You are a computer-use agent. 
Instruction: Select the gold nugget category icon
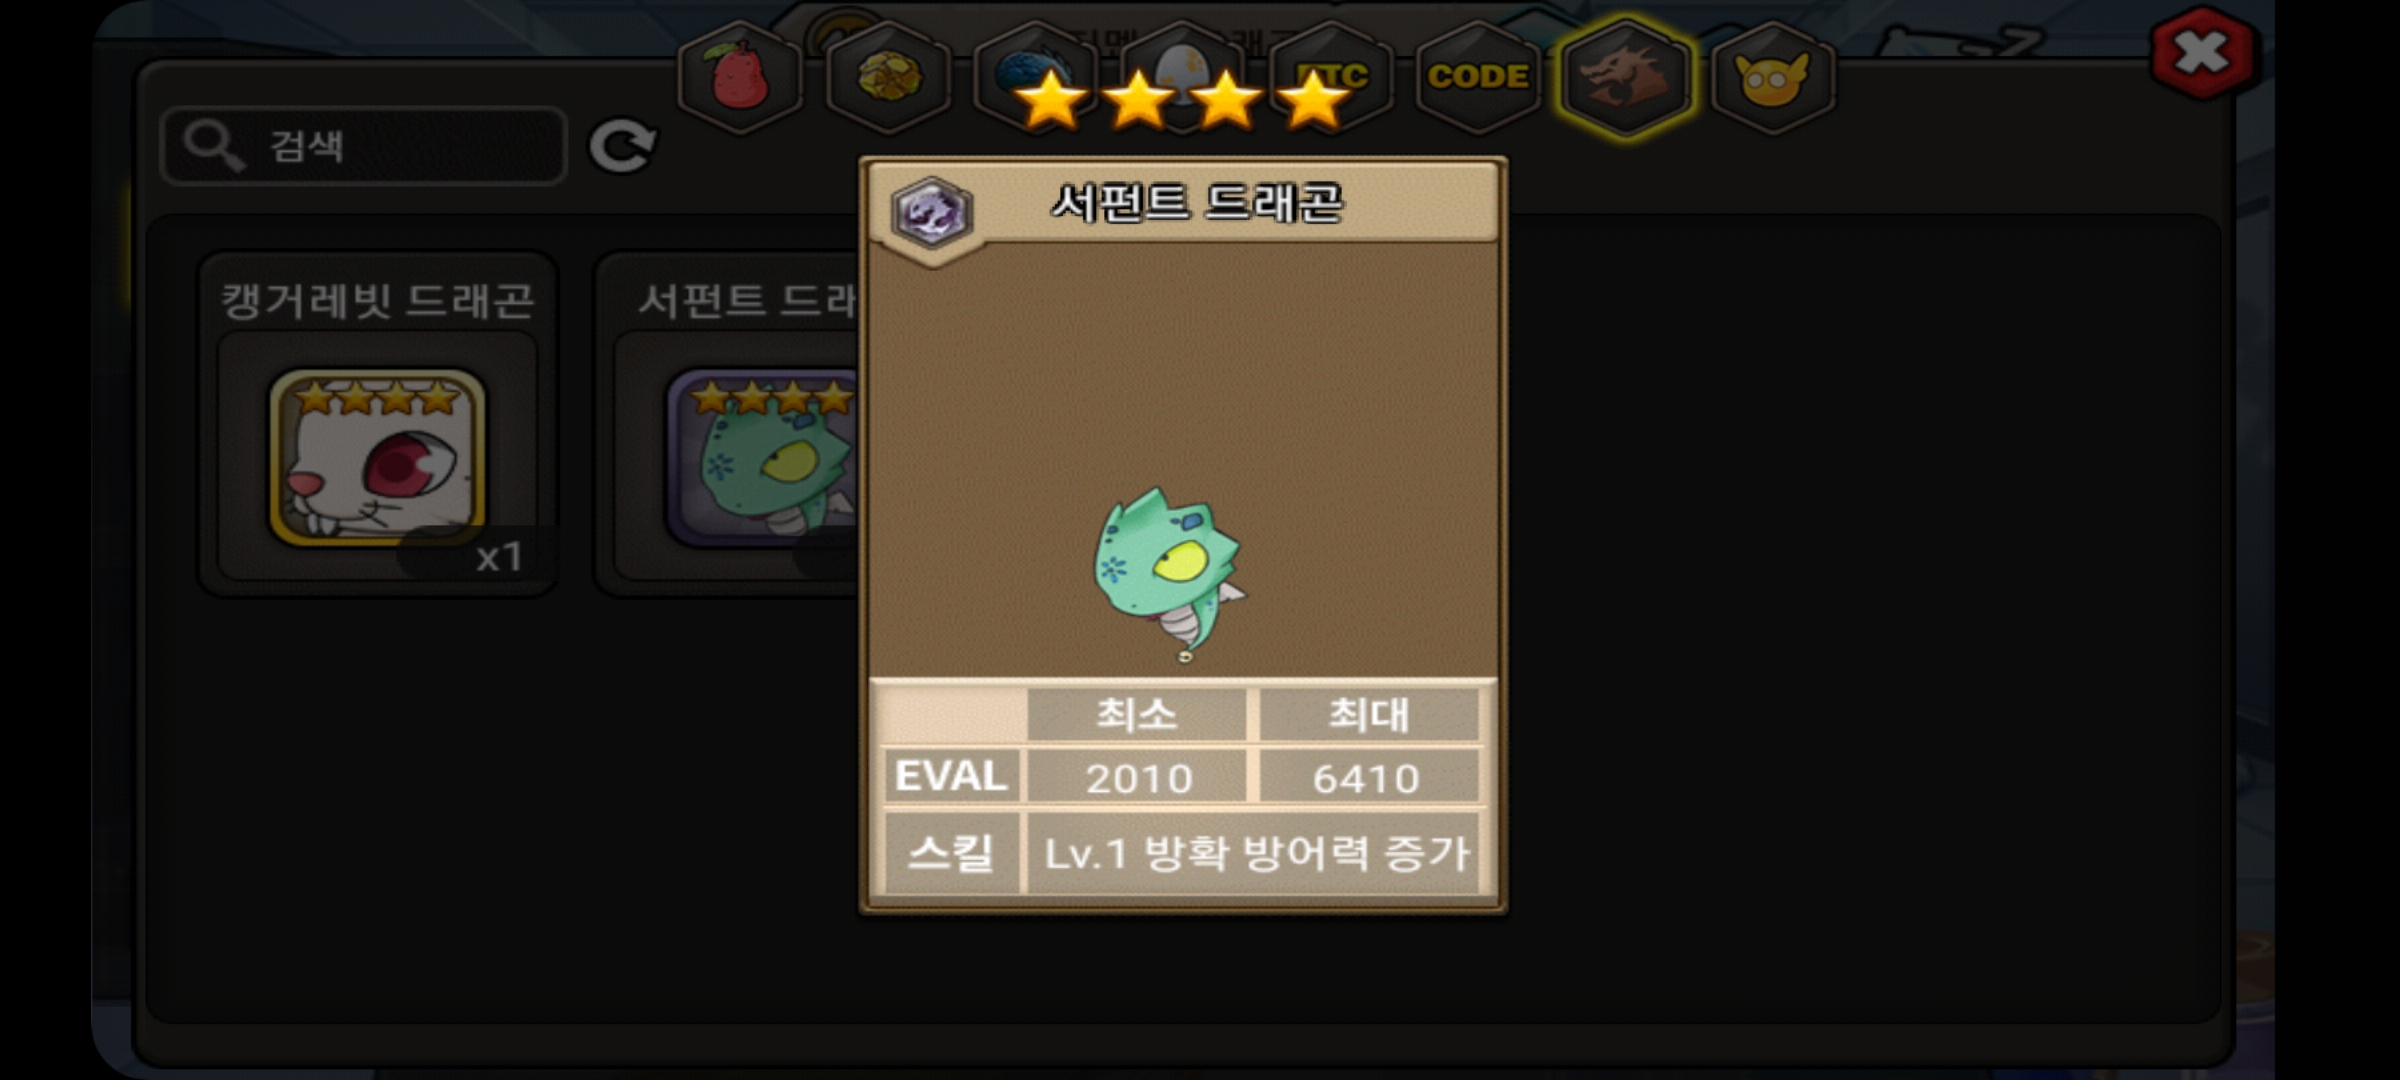coord(888,77)
